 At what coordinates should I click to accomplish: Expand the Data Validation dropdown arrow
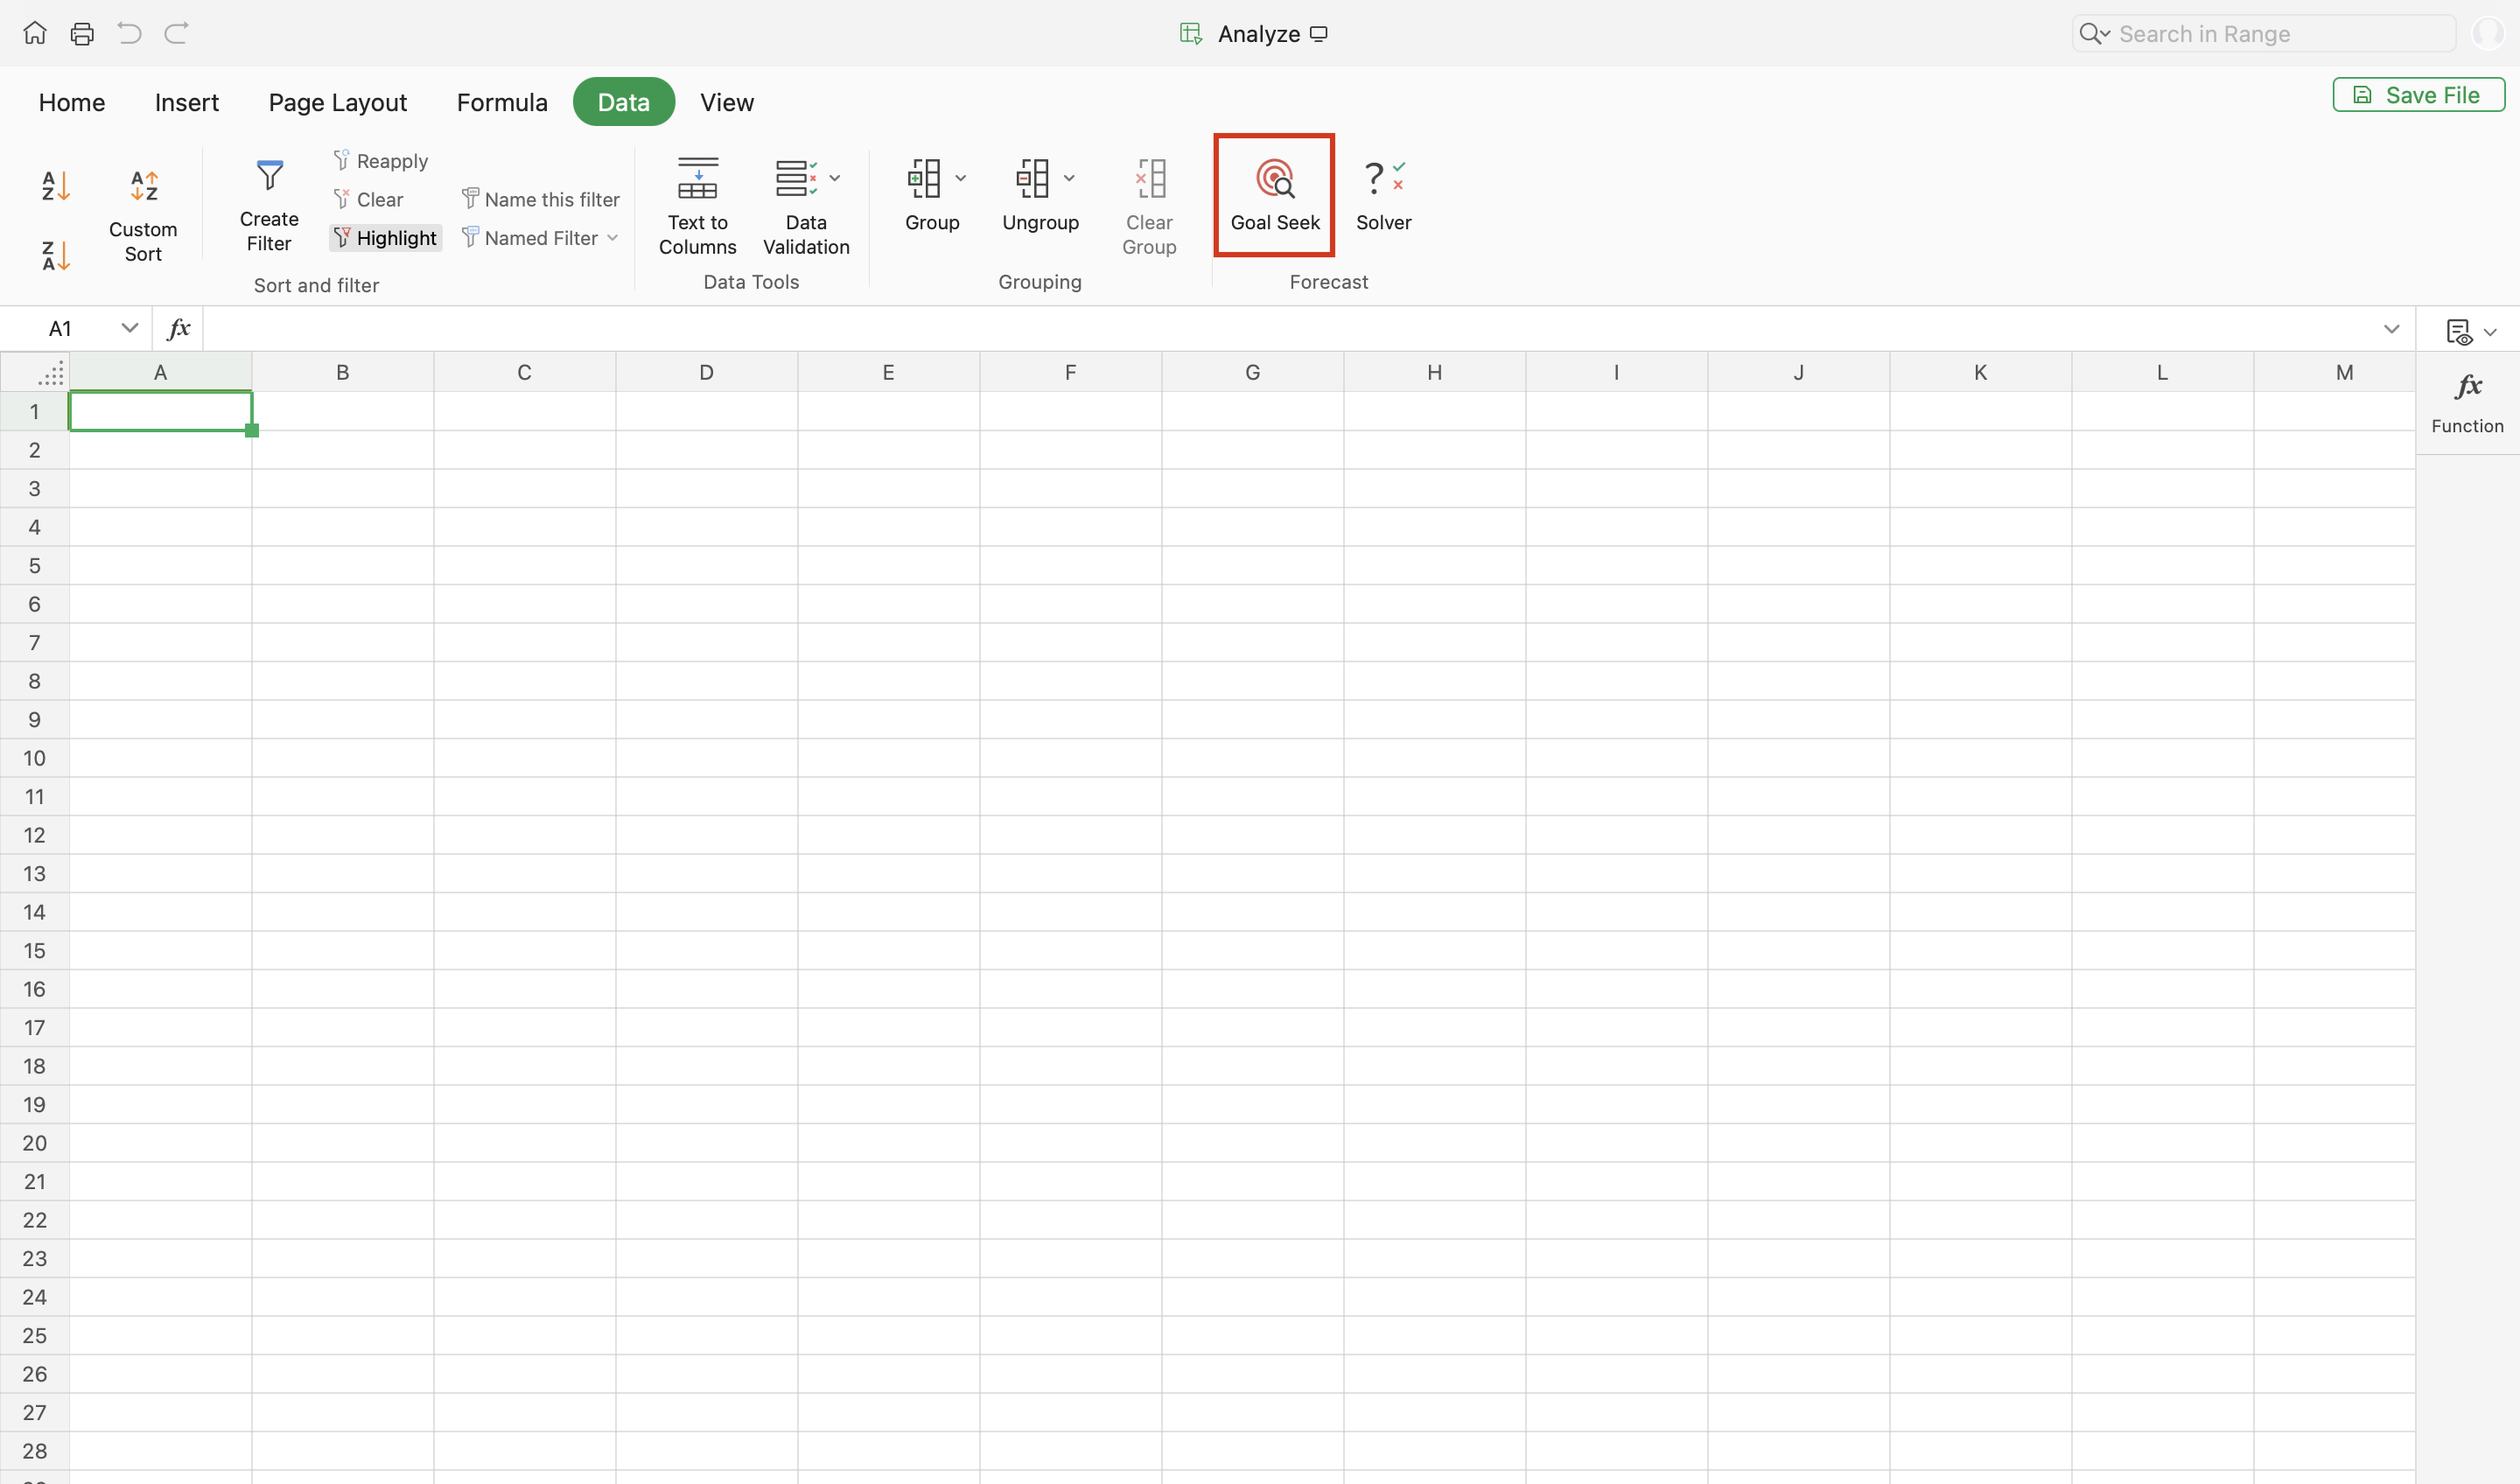point(835,178)
